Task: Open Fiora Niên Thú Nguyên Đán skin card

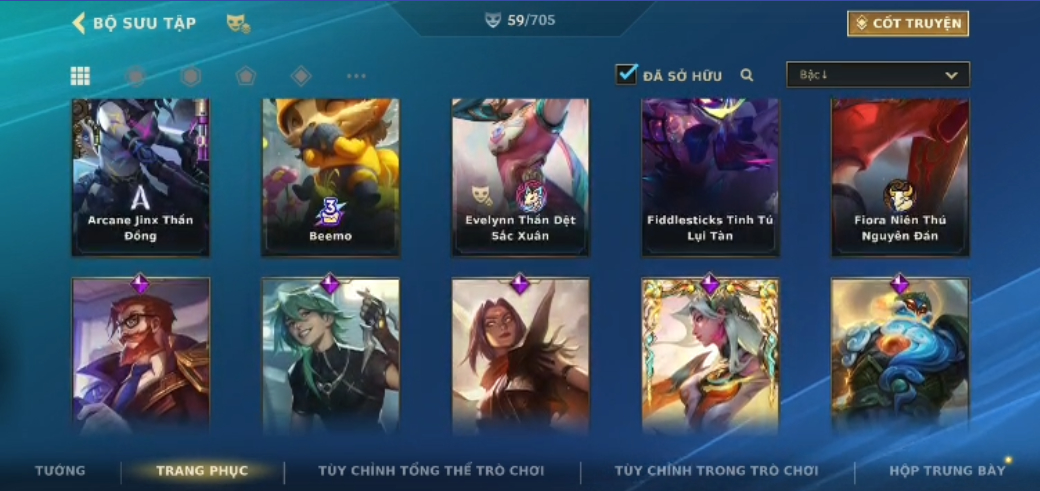Action: tap(900, 177)
